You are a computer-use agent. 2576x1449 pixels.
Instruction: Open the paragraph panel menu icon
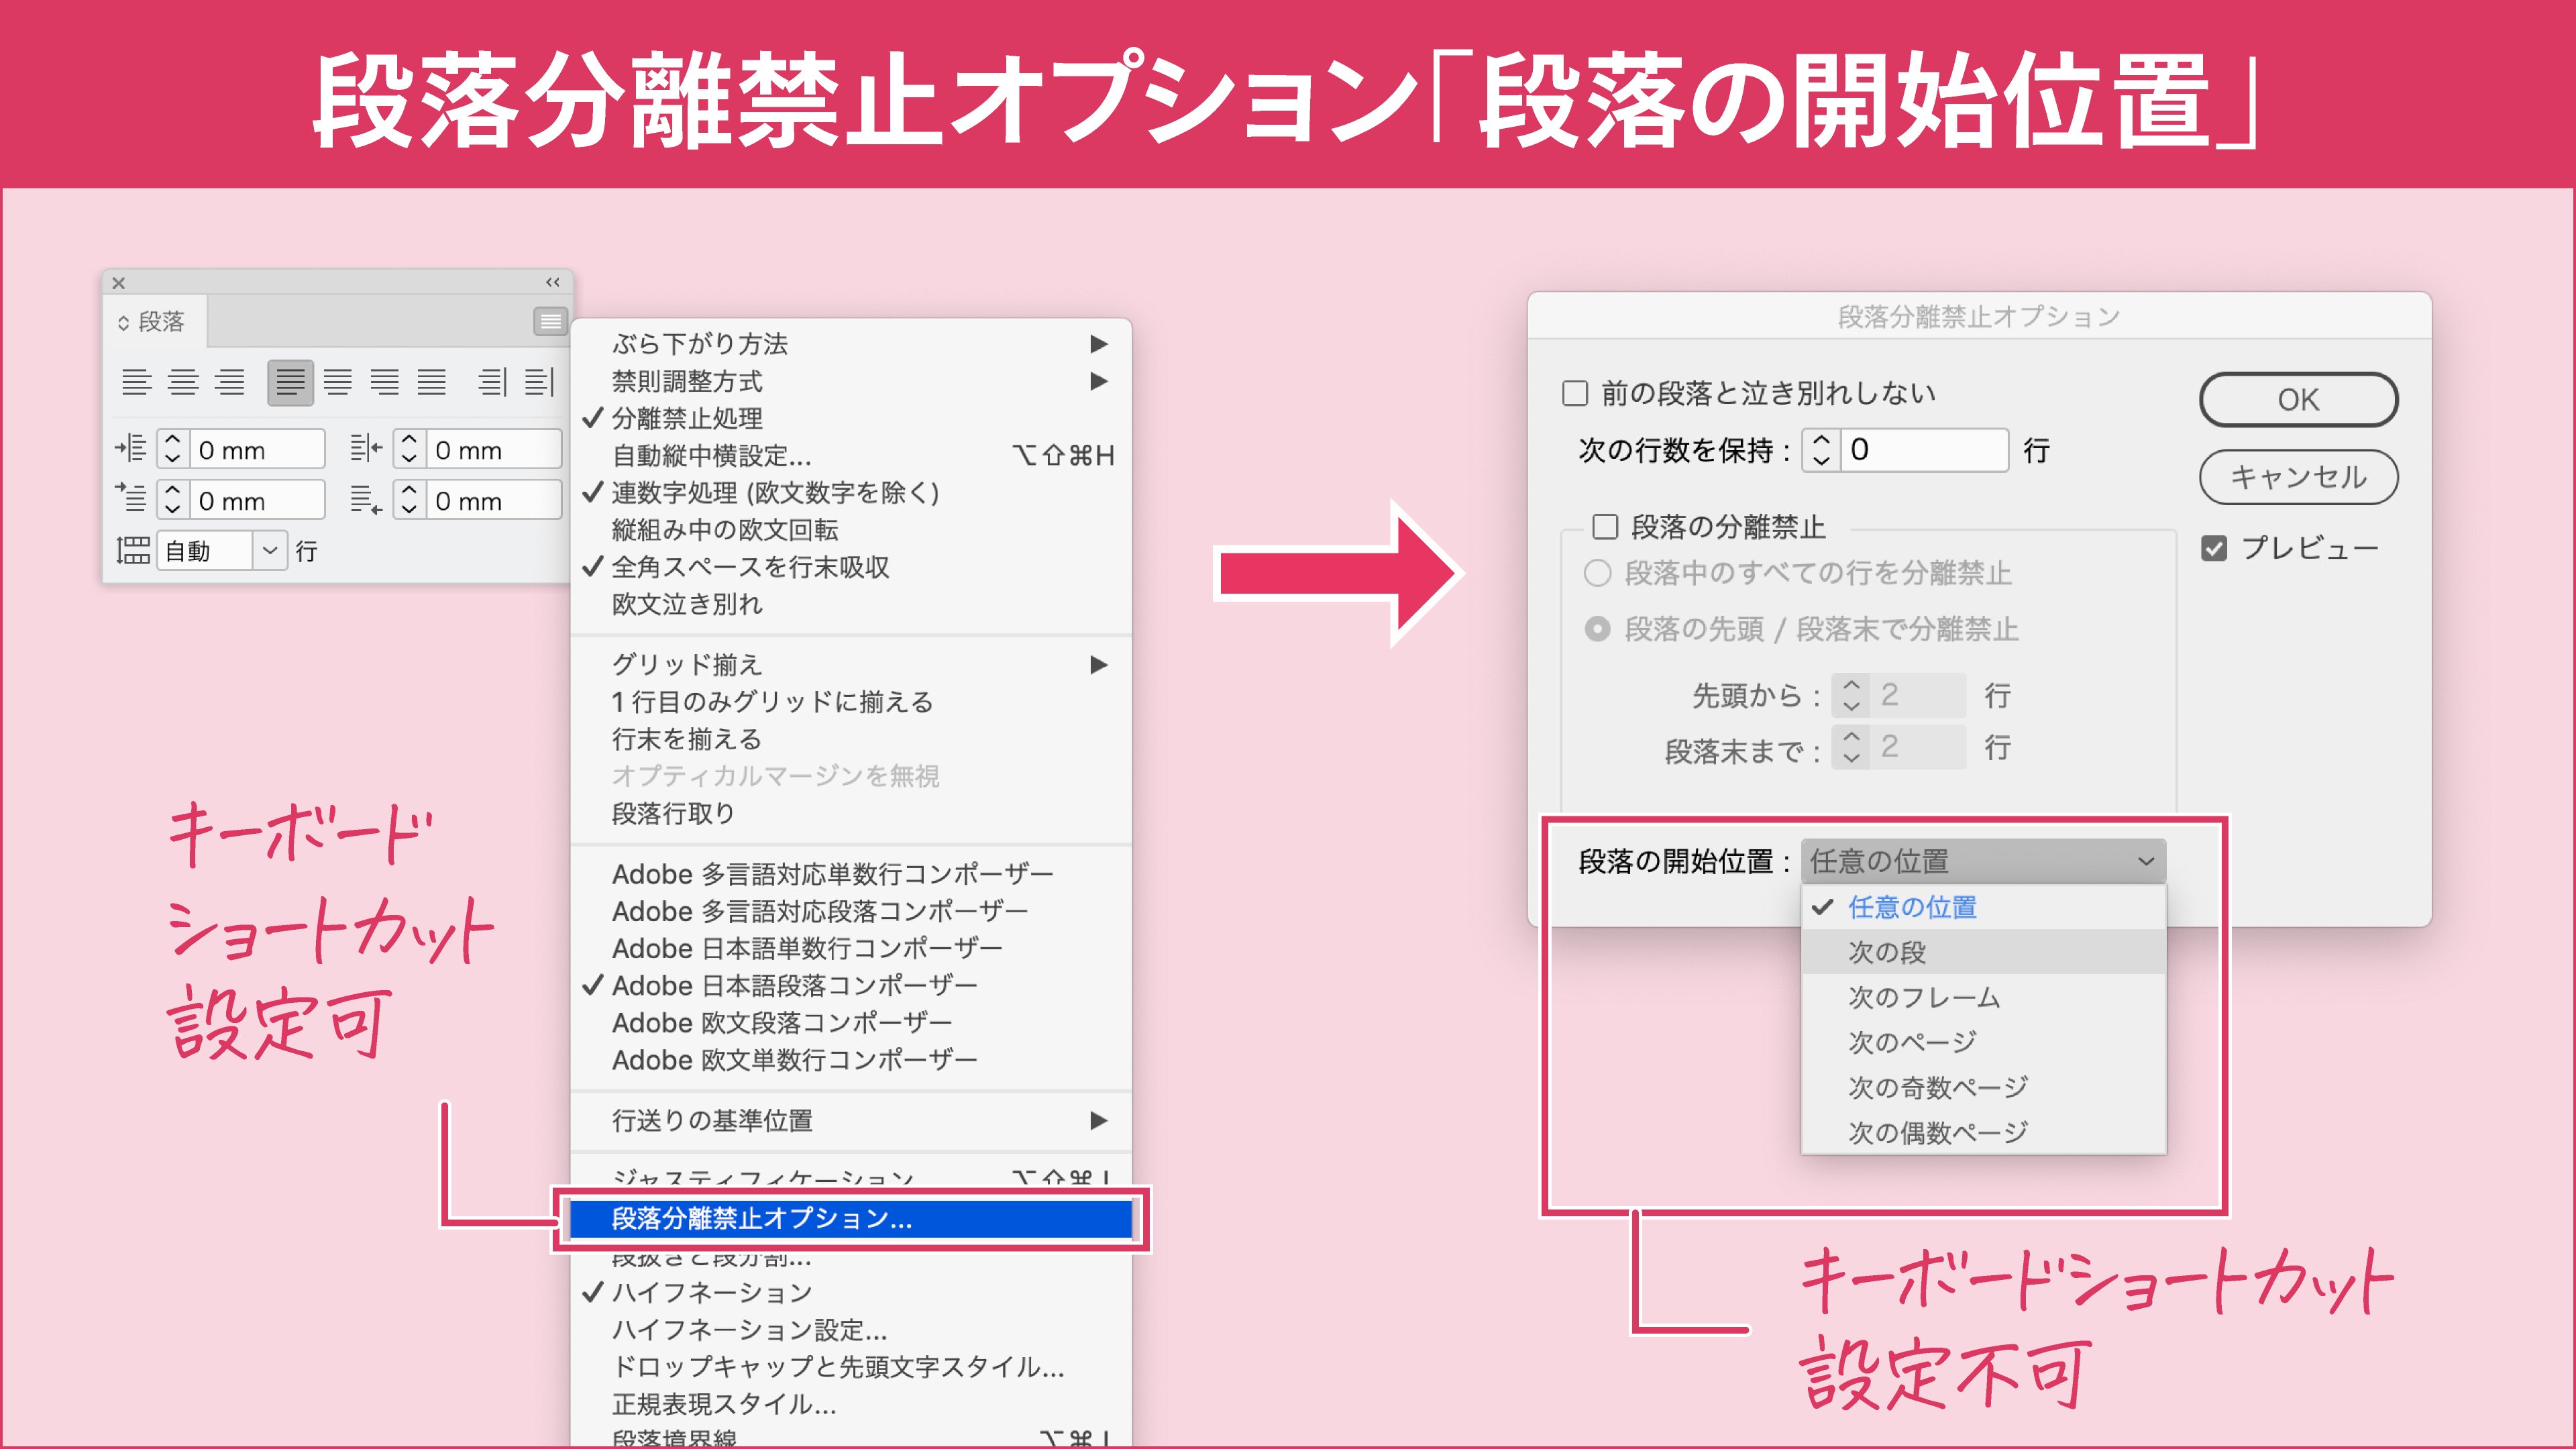pos(551,322)
